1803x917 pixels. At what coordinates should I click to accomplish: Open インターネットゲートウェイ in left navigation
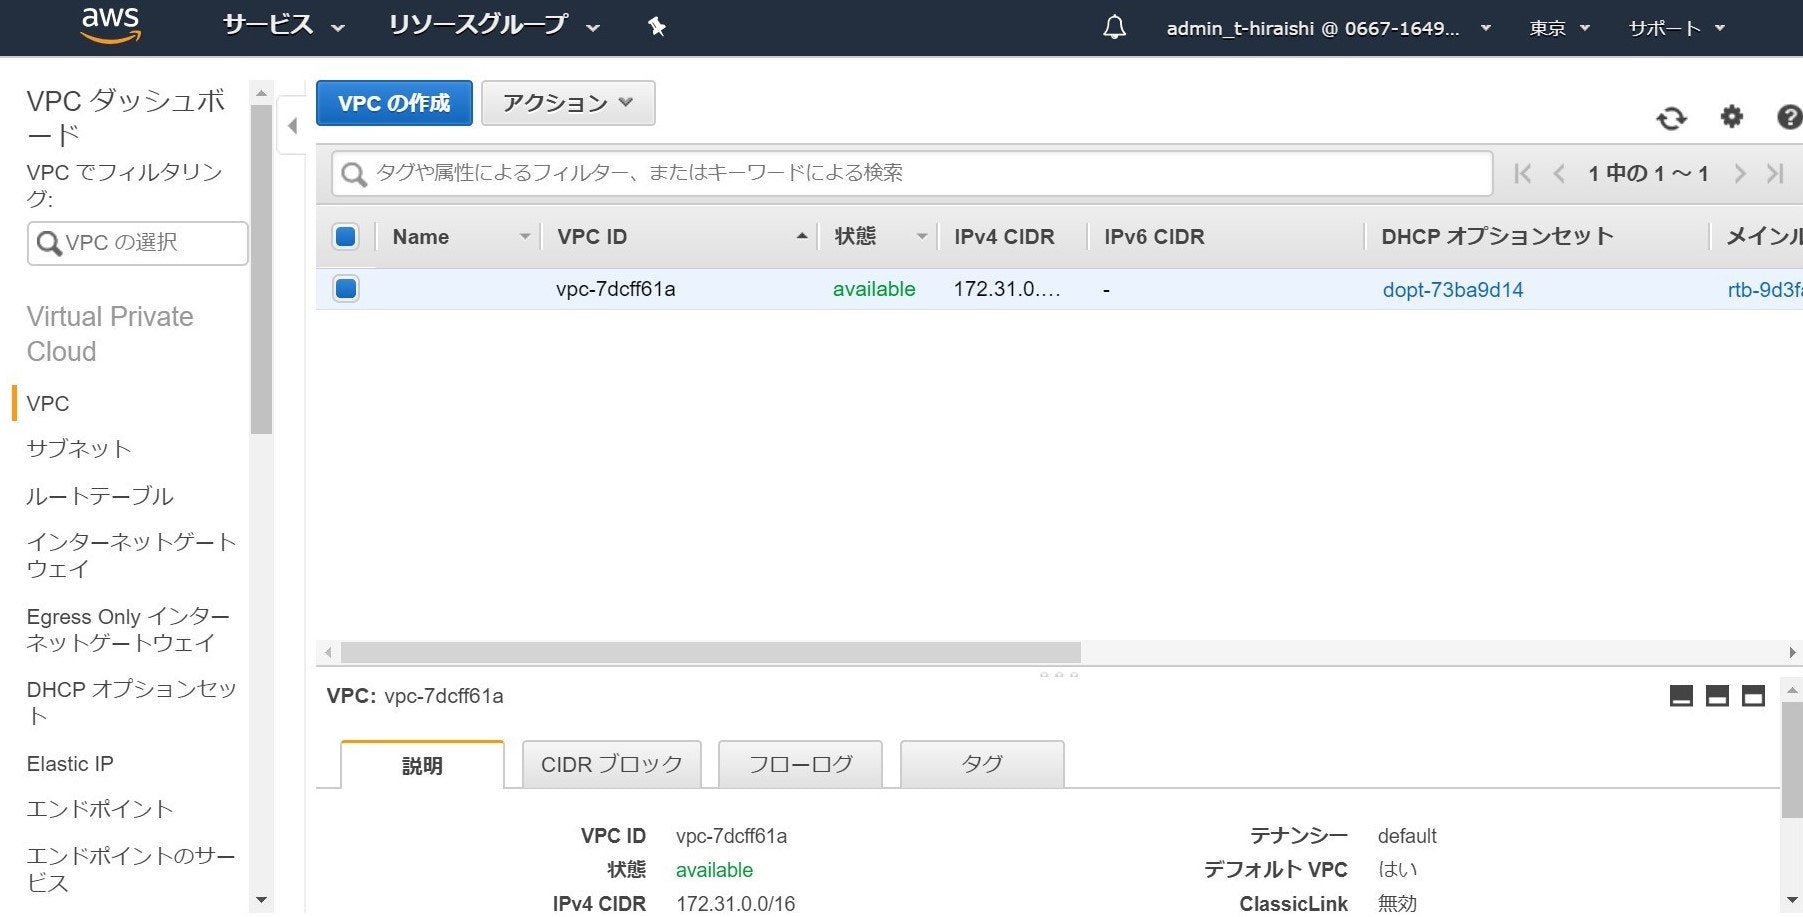[x=131, y=555]
